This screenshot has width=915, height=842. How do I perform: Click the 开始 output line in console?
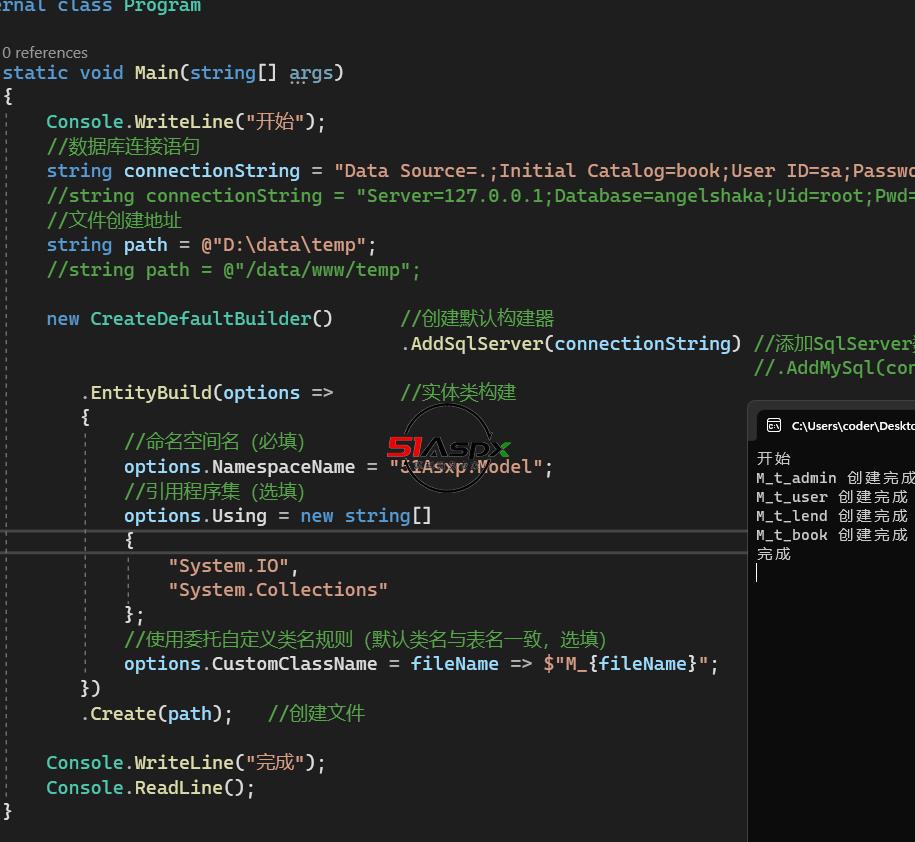coord(774,458)
